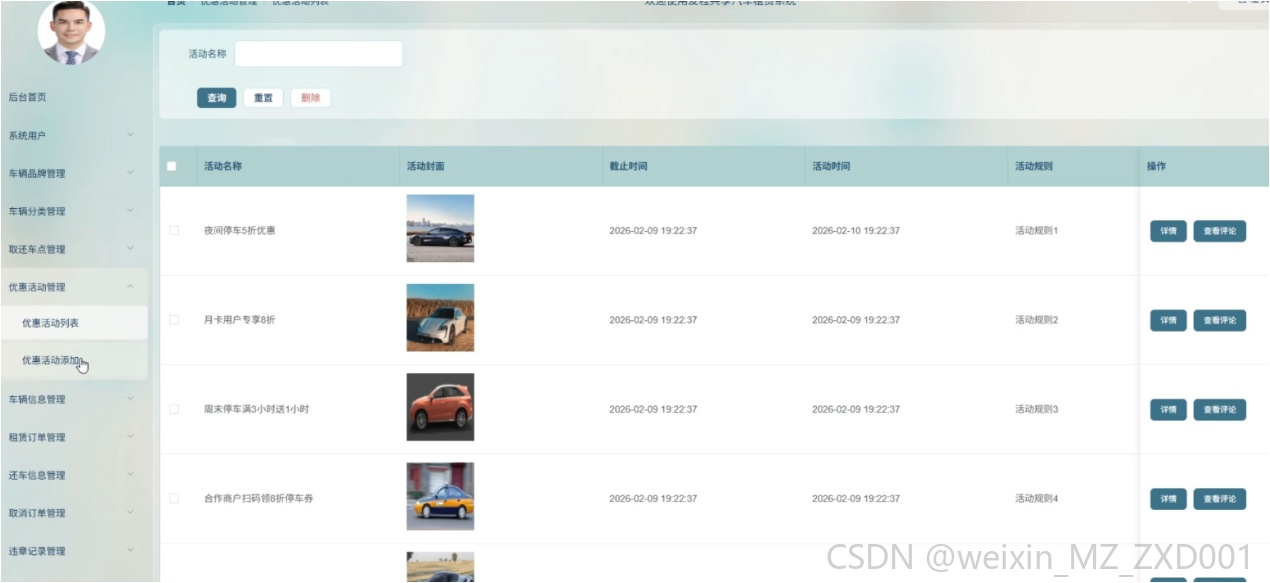Click 详情 for 周末停车满3小时送1小时
The image size is (1270, 583).
pos(1168,409)
